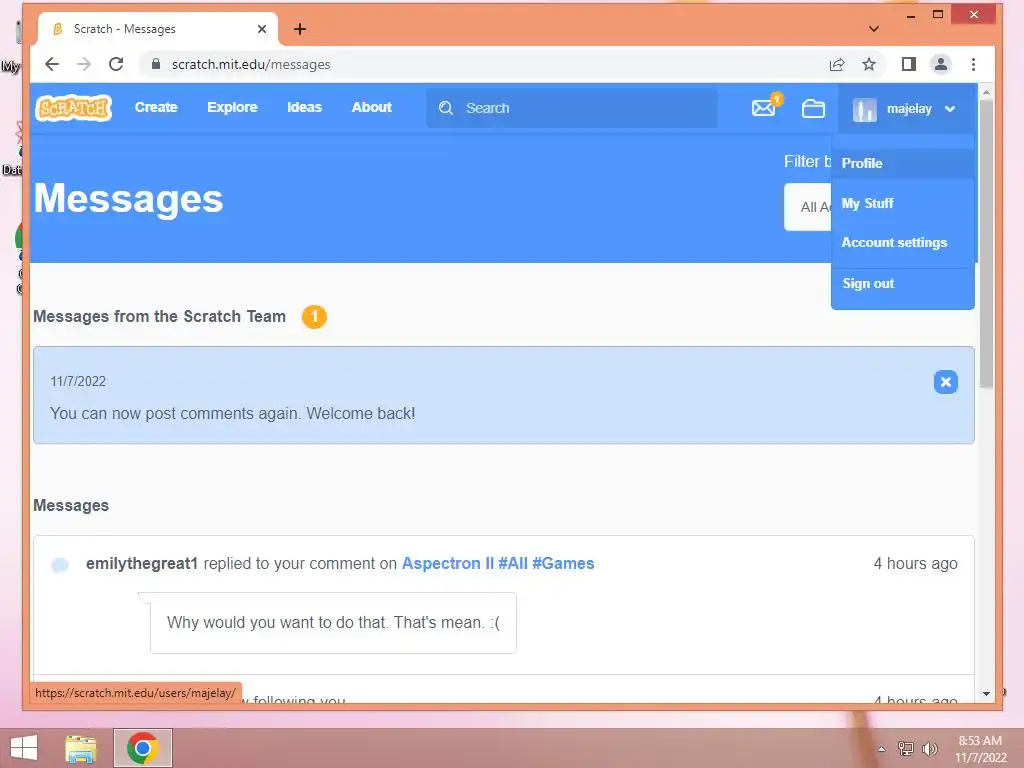Image resolution: width=1024 pixels, height=768 pixels.
Task: Select Account settings from the dropdown
Action: (x=903, y=242)
